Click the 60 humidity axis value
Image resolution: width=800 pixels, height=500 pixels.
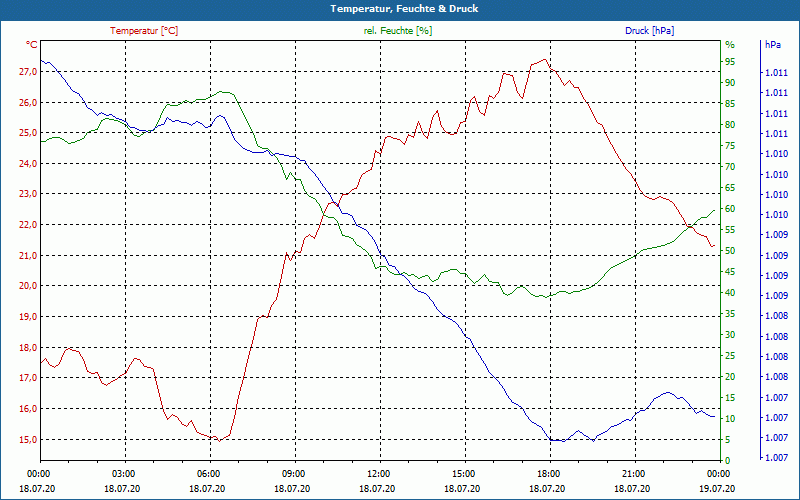pos(730,209)
